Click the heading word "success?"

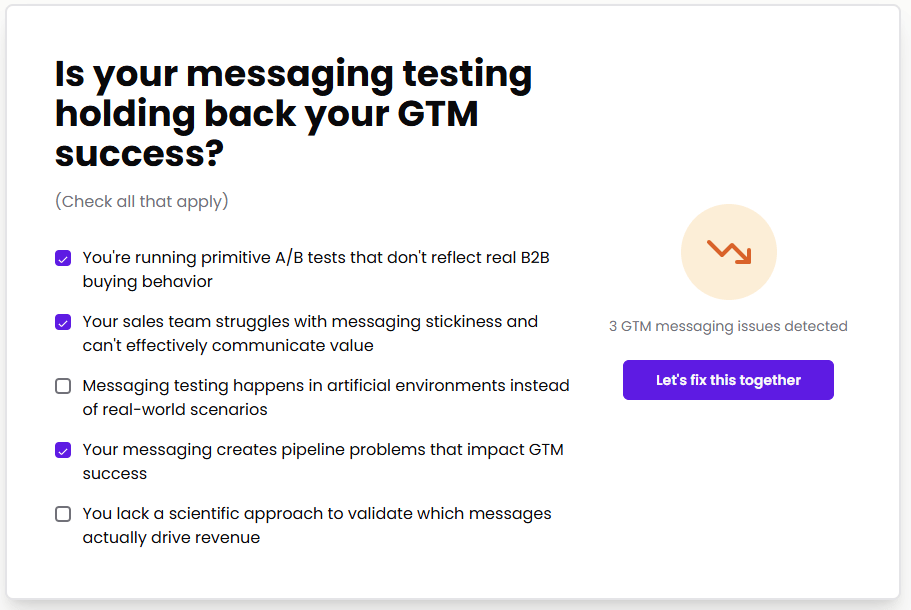(x=139, y=153)
